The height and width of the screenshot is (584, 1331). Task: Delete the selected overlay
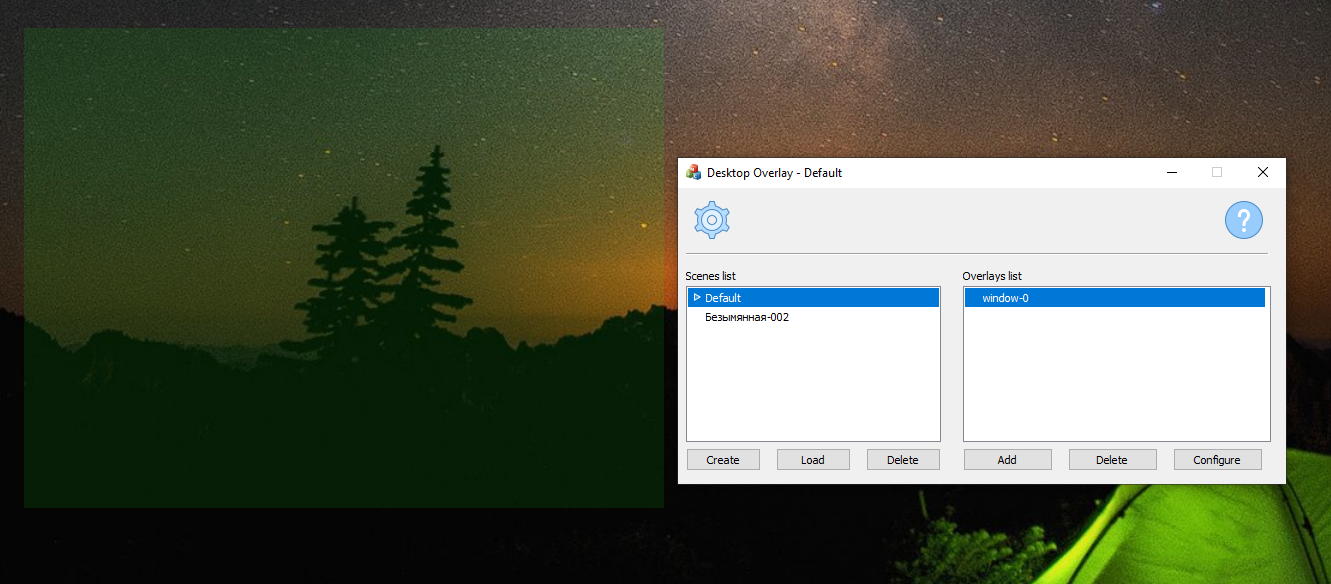click(1112, 460)
